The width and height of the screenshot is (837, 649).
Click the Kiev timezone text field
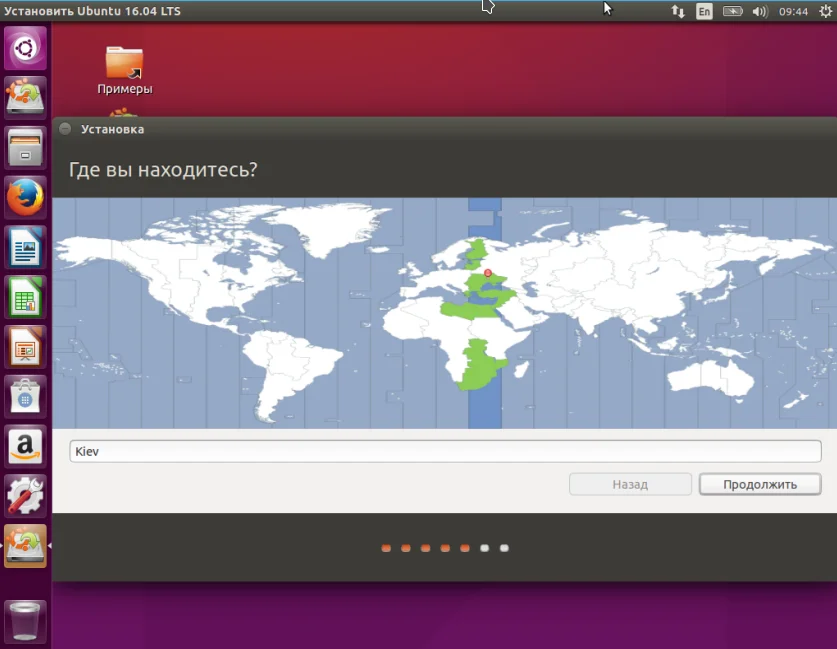tap(445, 452)
